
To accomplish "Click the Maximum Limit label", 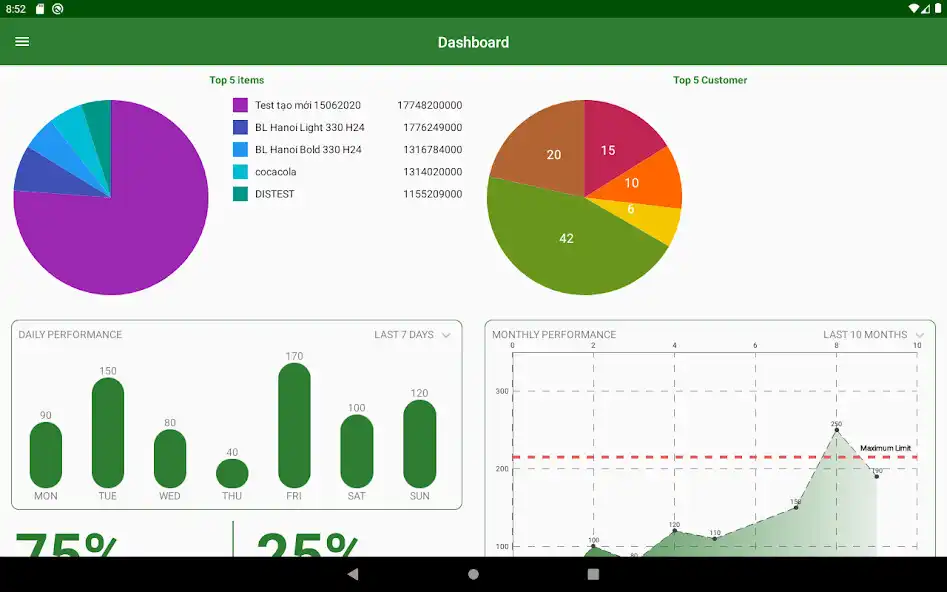I will click(x=885, y=448).
